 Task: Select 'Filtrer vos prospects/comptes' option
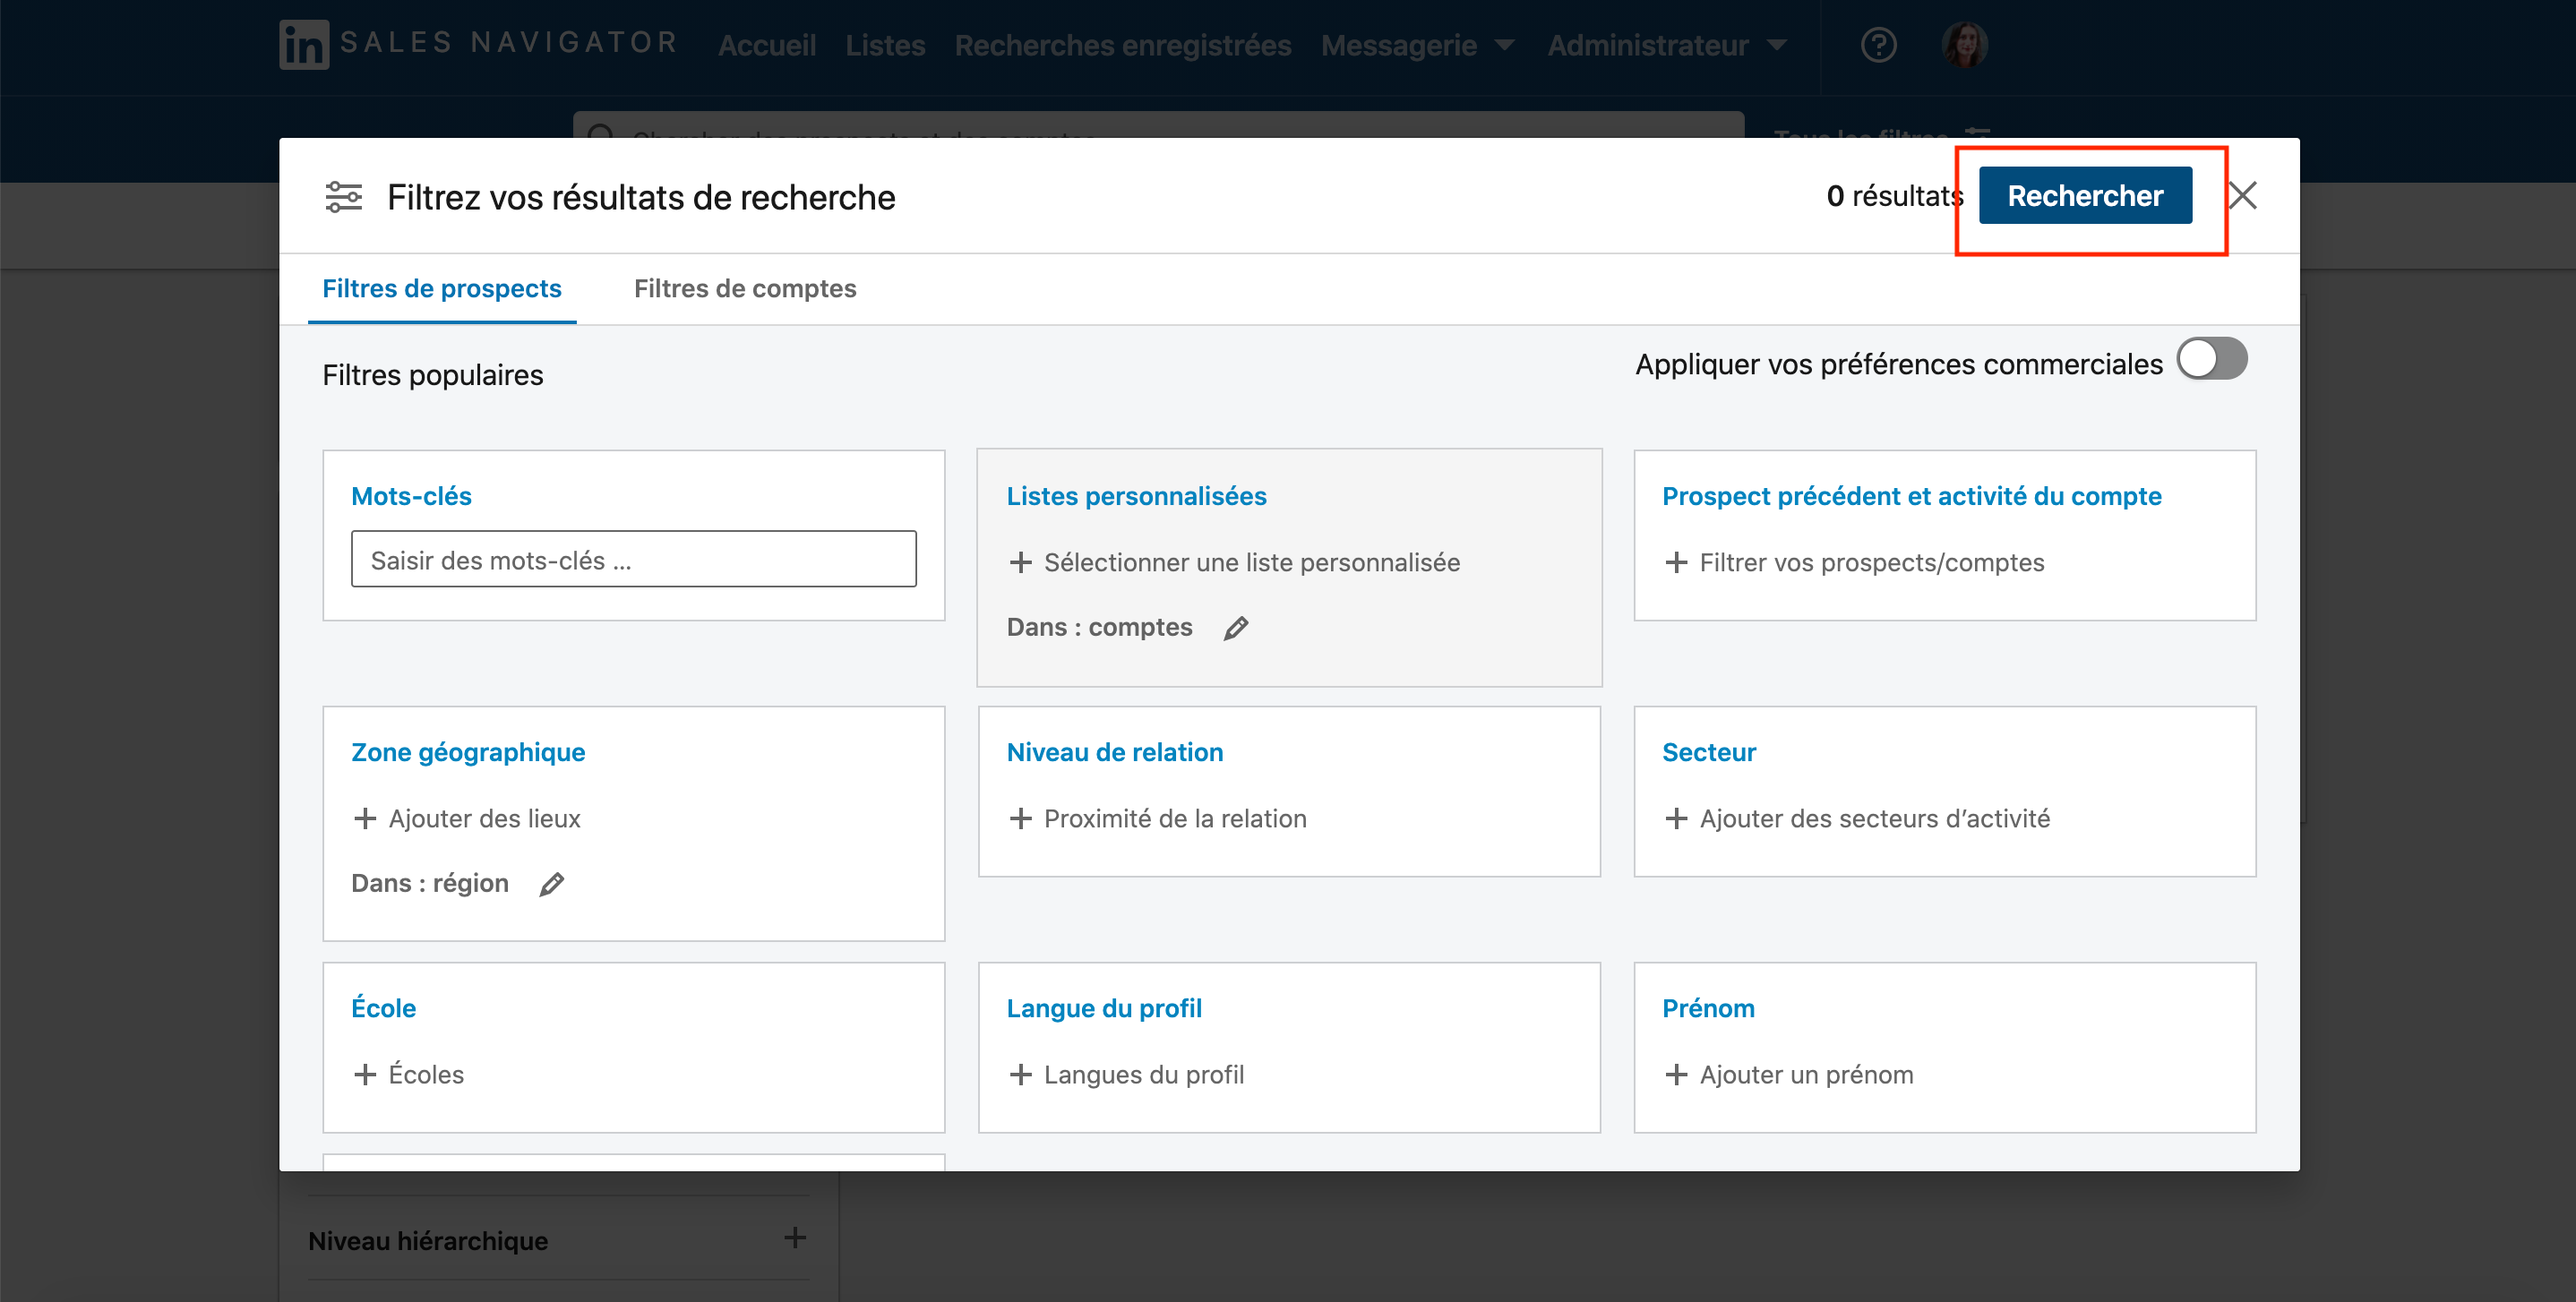(1872, 563)
